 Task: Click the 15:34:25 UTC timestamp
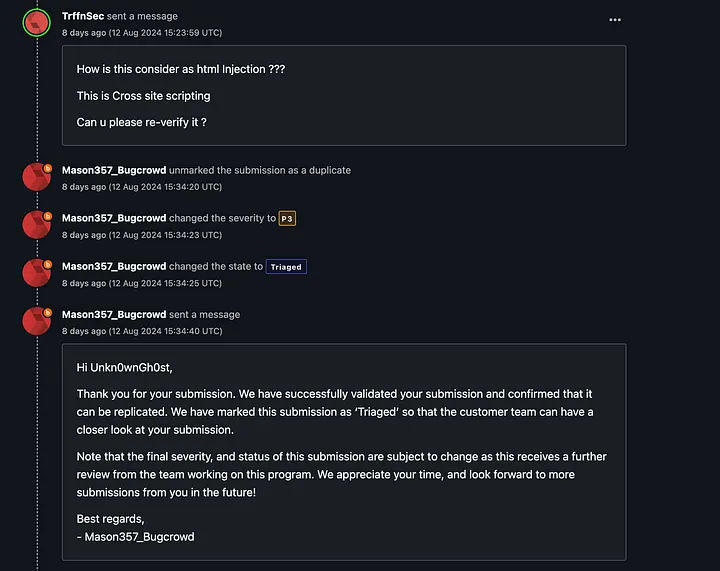(142, 283)
